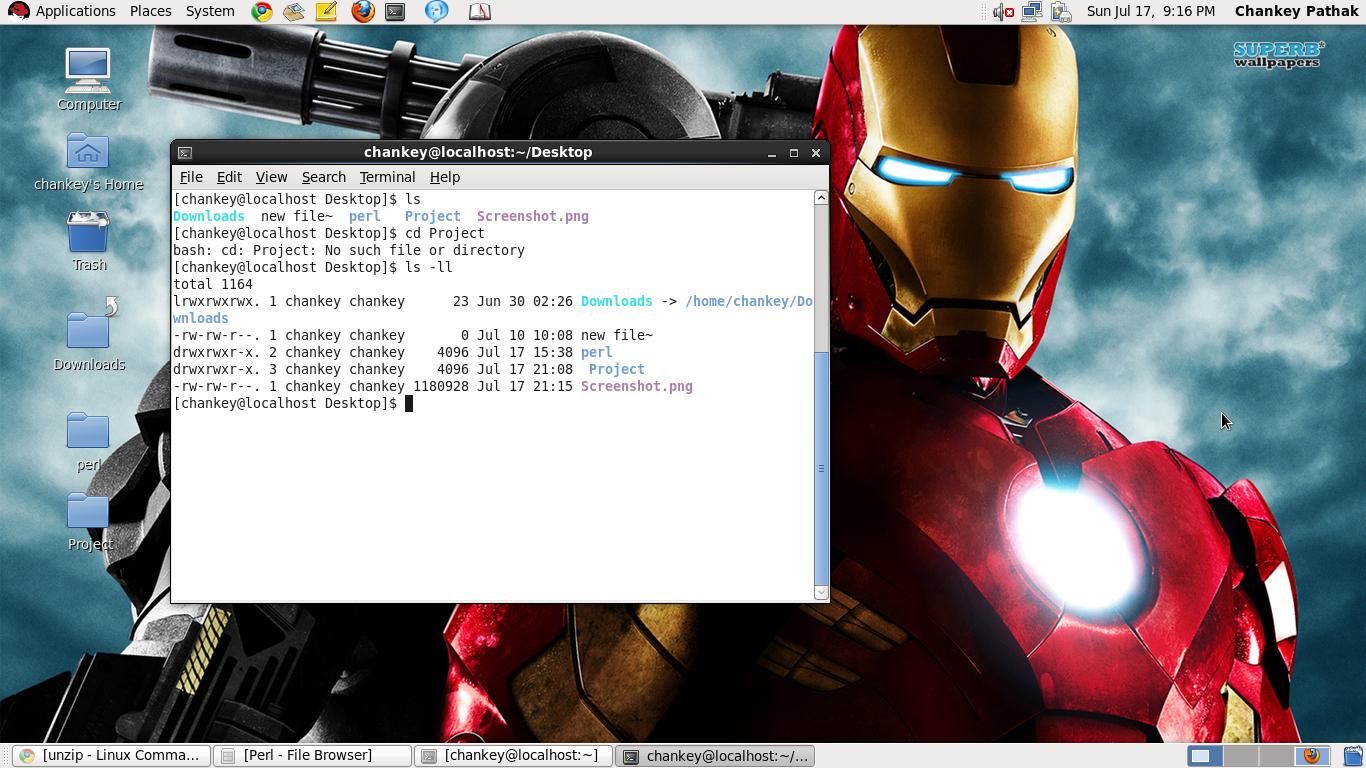Click 'Jul 17 21:08' date in listing
Screen dimensions: 1366x768
pyautogui.click(x=525, y=369)
